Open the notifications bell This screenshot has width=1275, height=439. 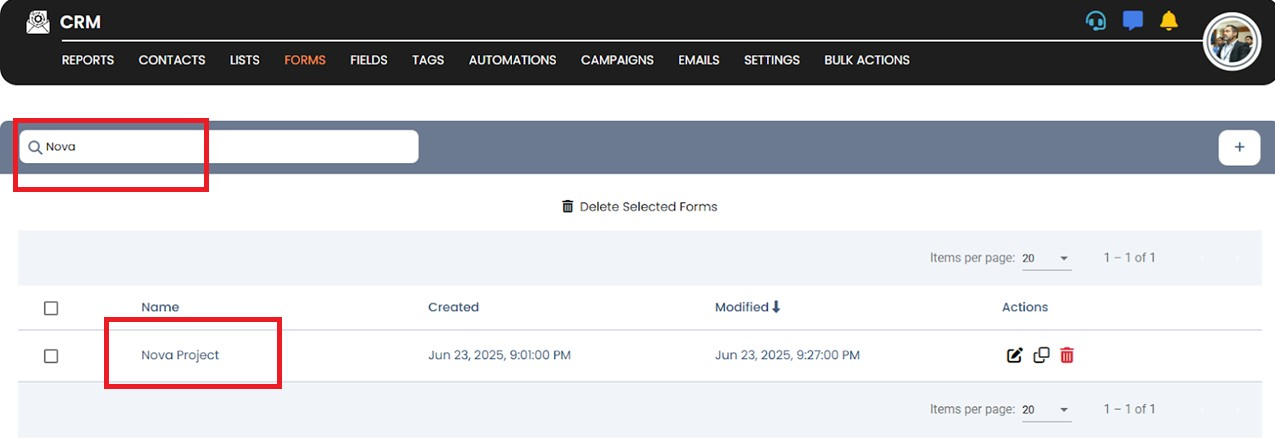click(1168, 21)
